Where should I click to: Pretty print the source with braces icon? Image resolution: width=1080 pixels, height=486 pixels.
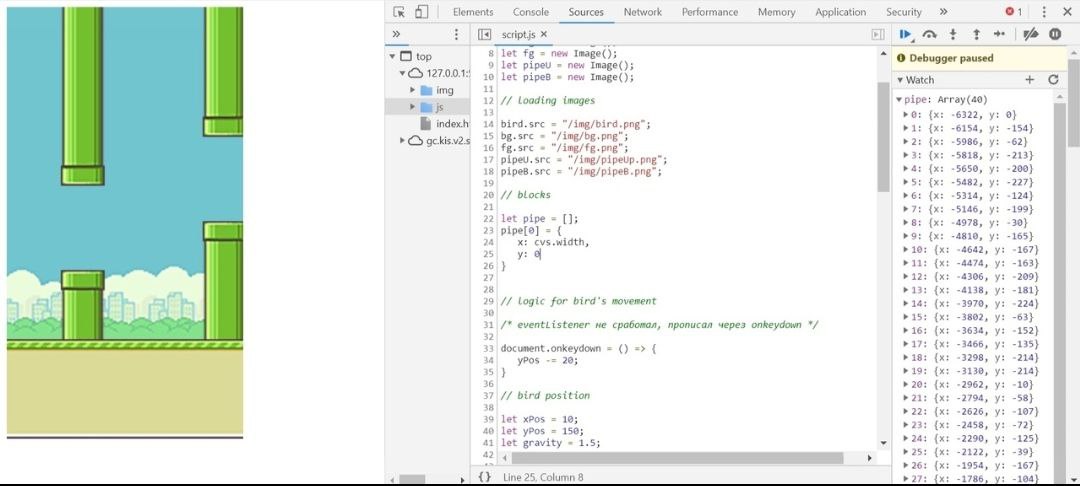pos(485,476)
